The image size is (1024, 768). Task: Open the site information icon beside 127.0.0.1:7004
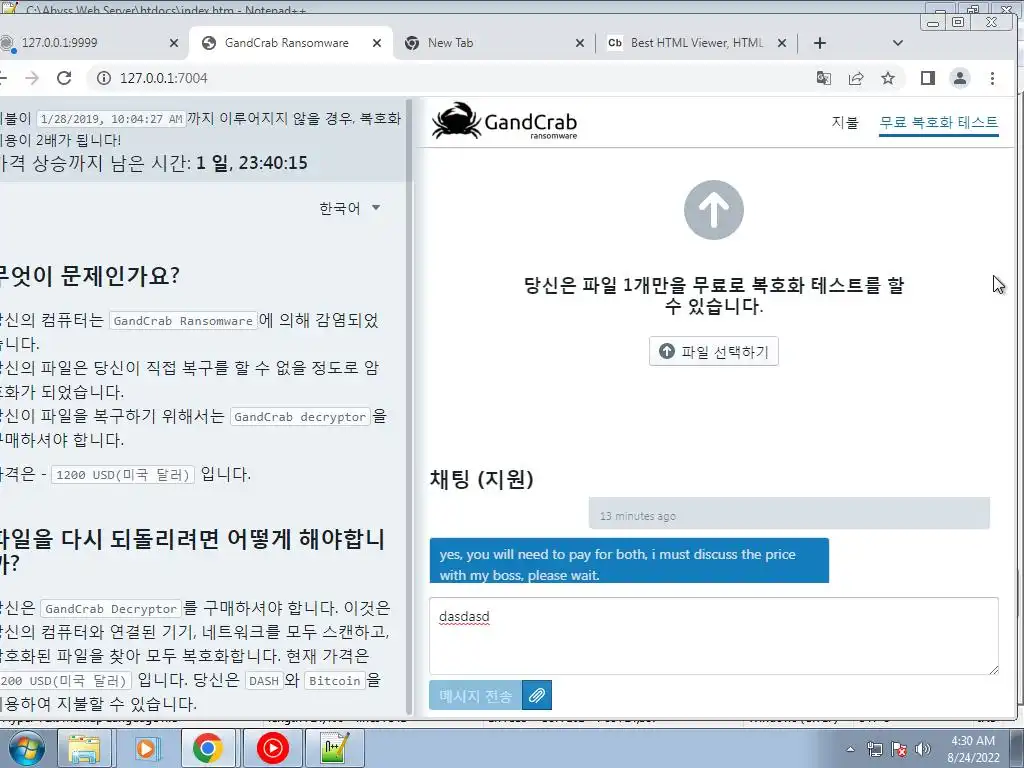point(104,78)
